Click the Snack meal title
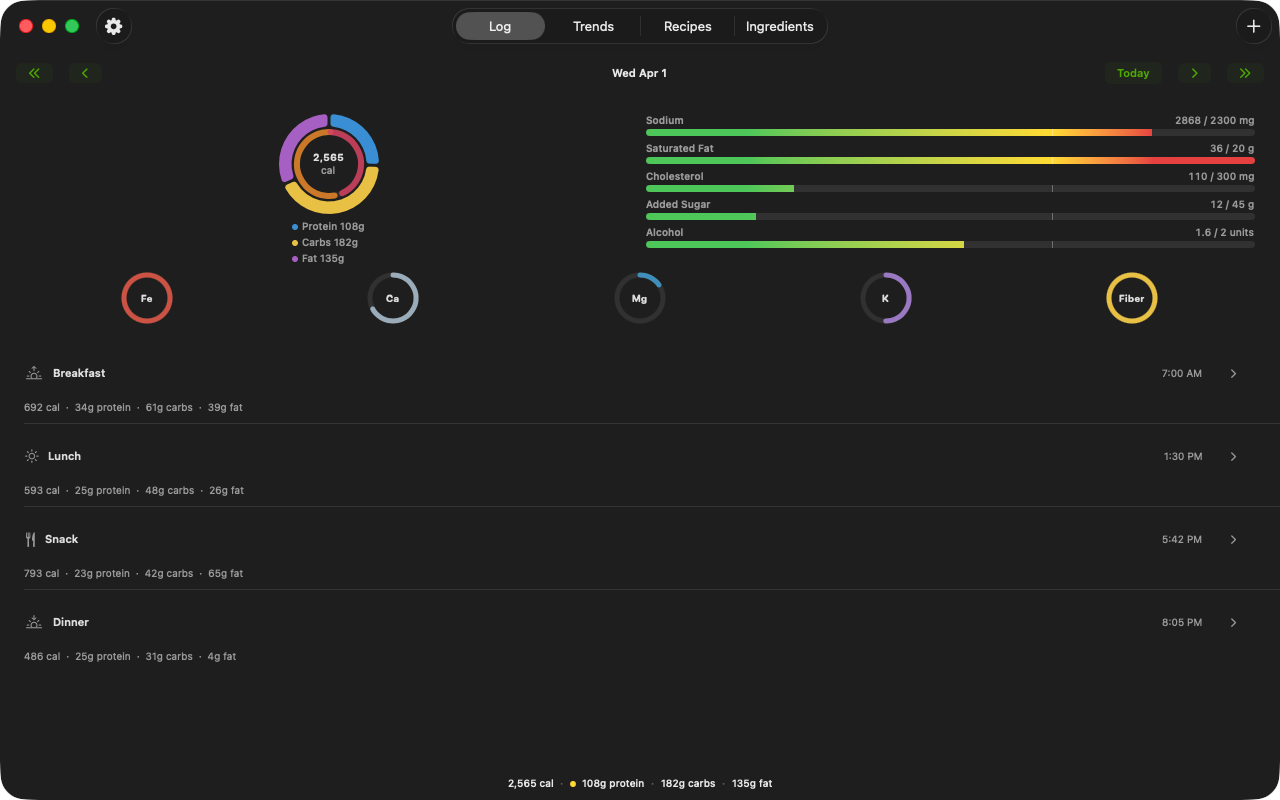The width and height of the screenshot is (1280, 800). pos(61,539)
